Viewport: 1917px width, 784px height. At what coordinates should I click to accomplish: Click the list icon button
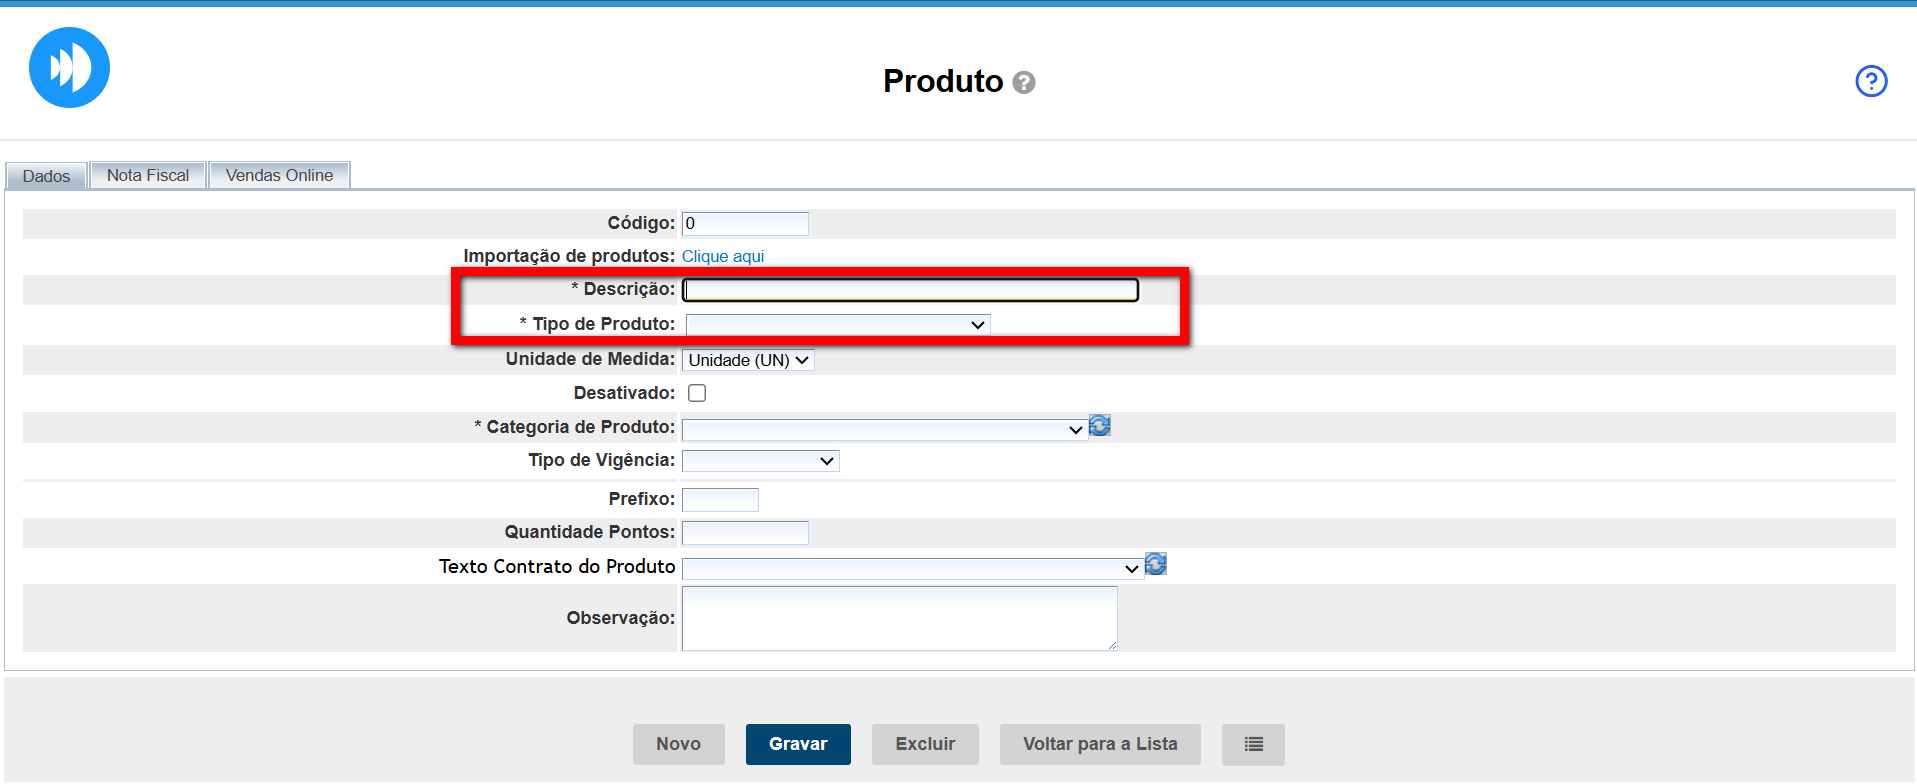click(1252, 744)
